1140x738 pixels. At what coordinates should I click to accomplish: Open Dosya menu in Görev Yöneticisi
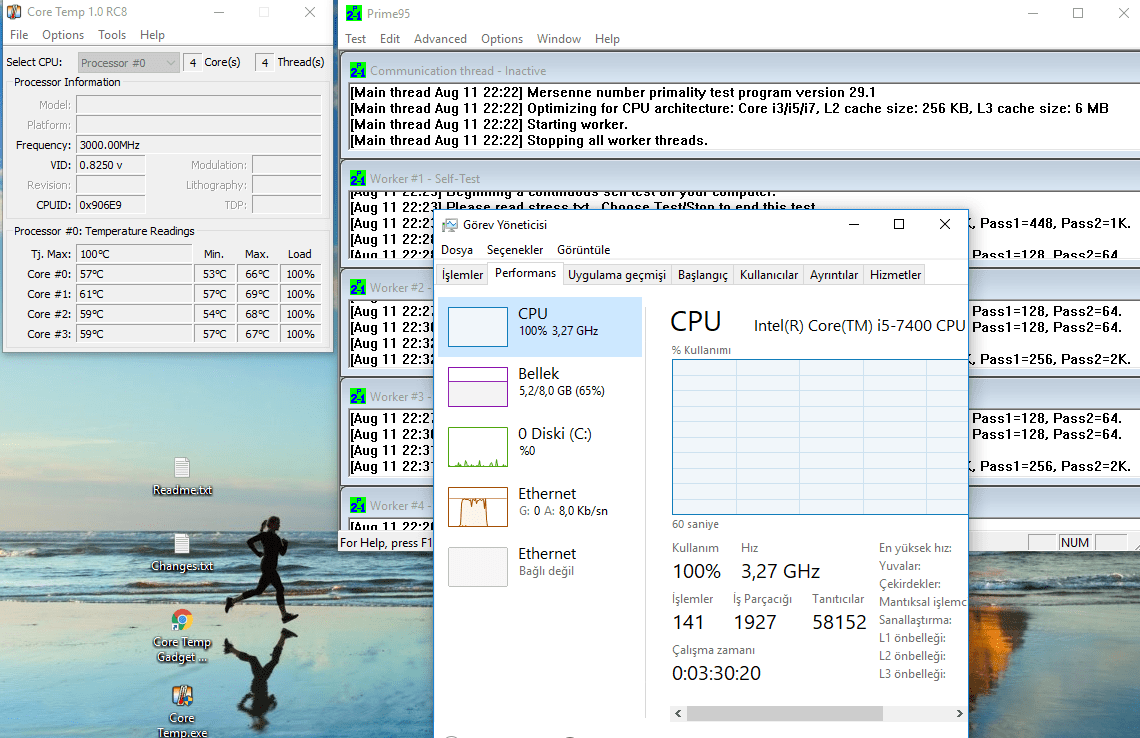click(x=457, y=249)
